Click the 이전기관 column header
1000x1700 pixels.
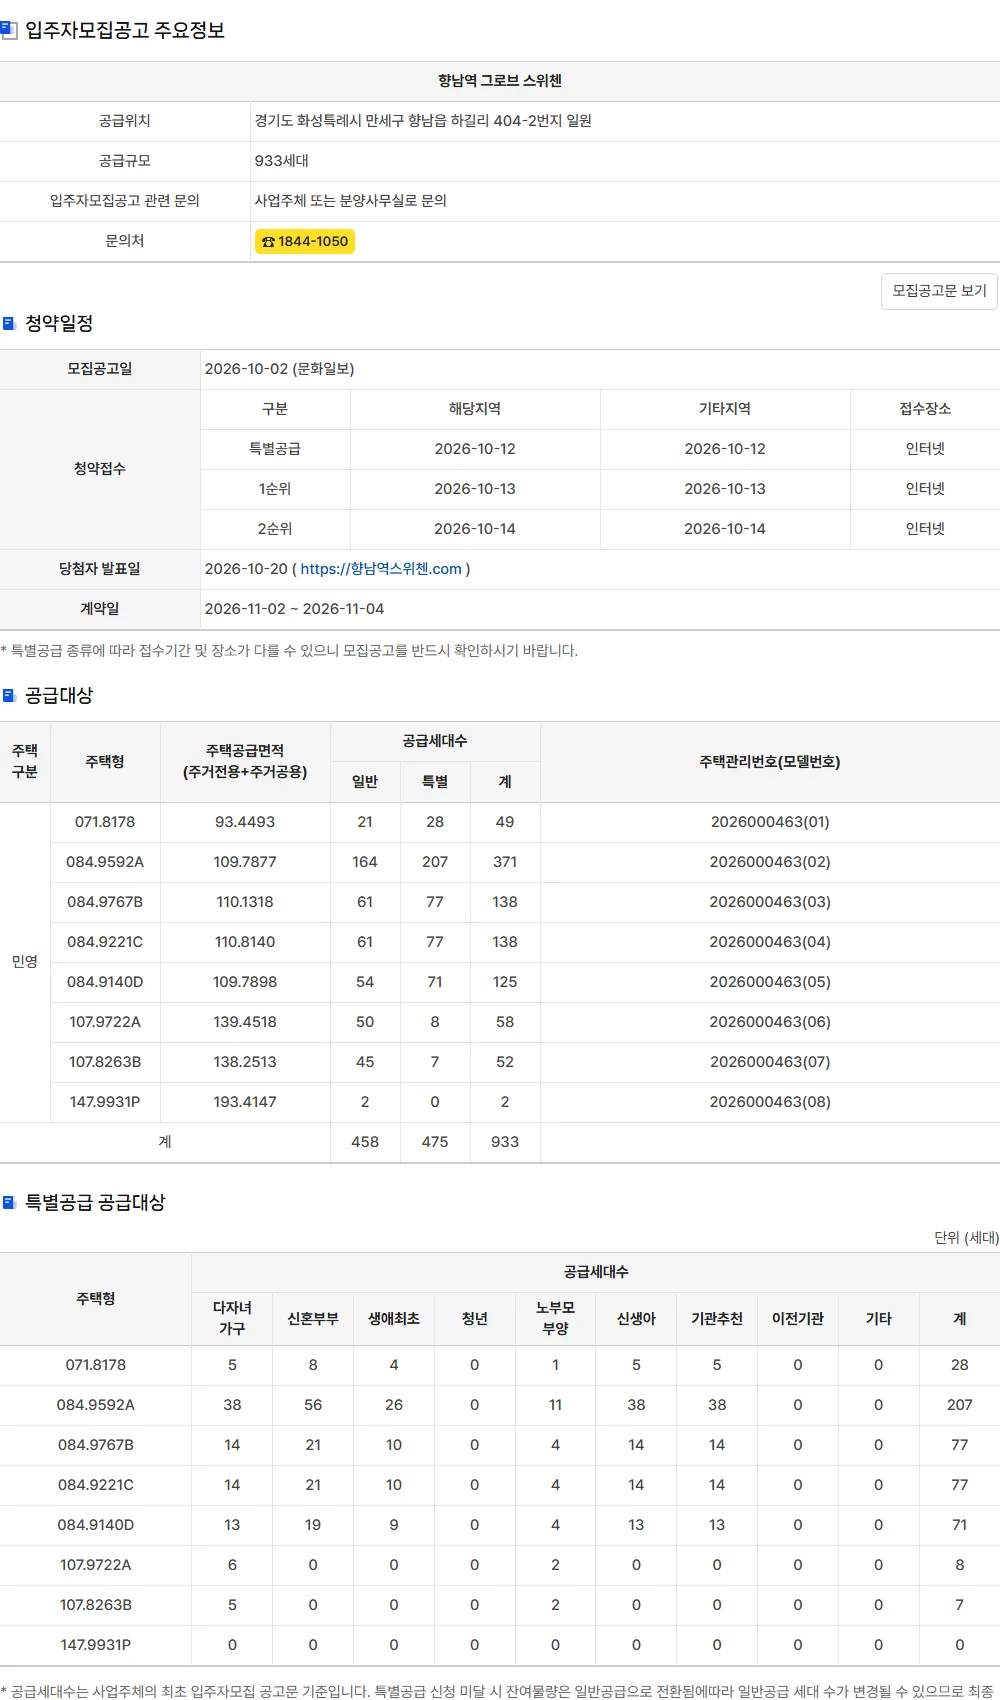(798, 1319)
